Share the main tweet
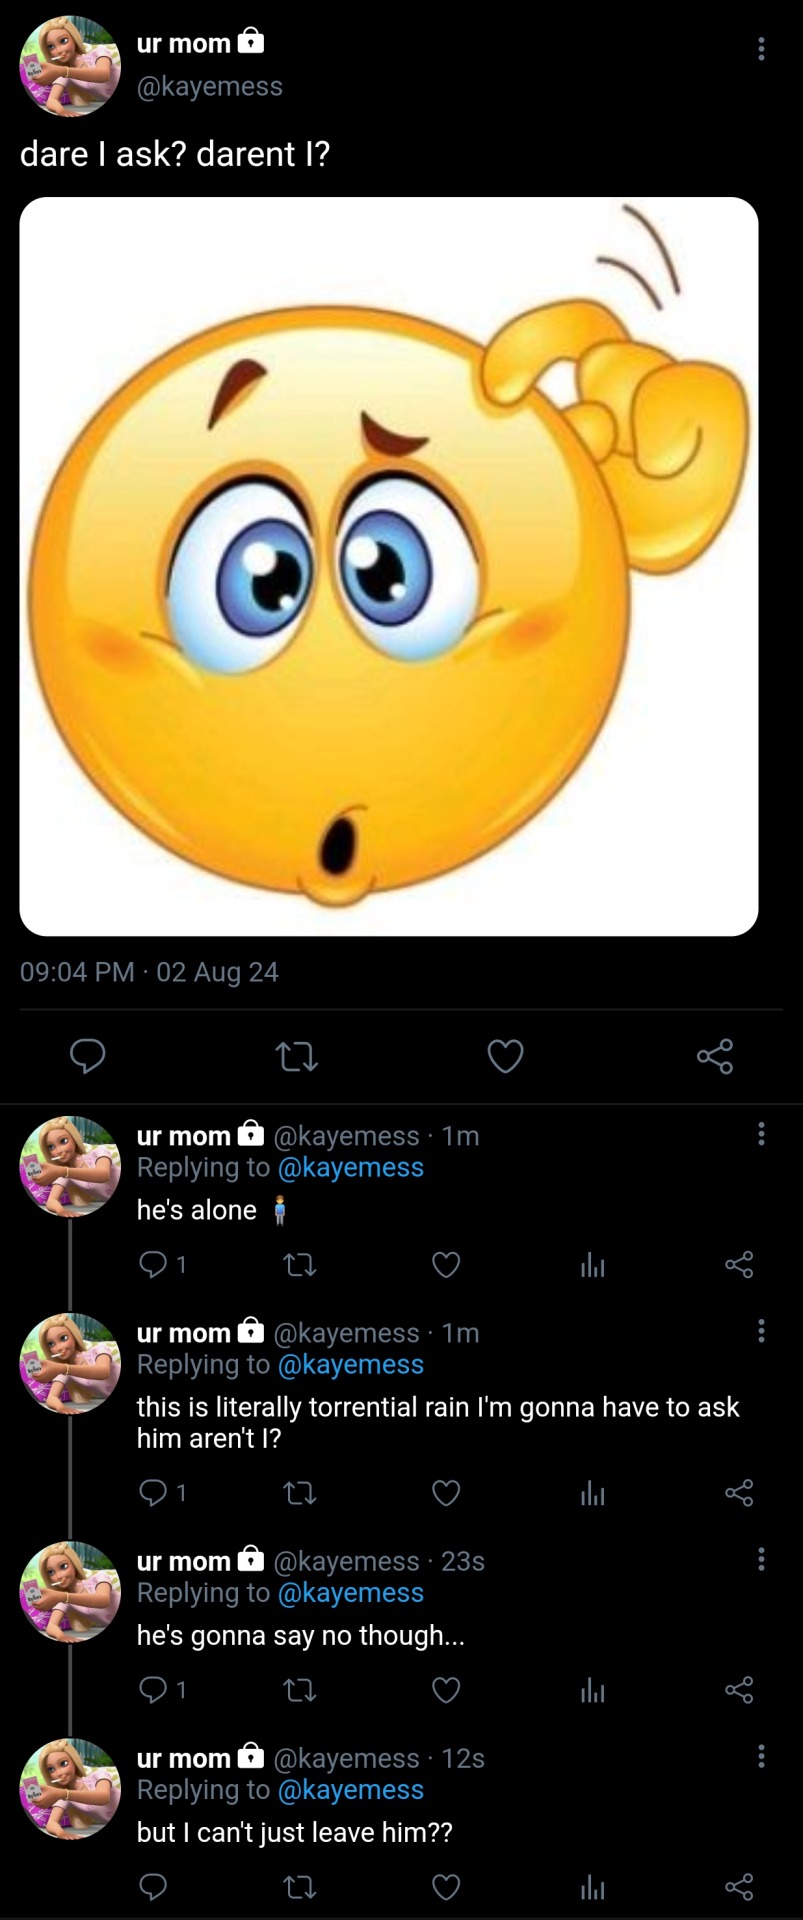803x1920 pixels. click(x=714, y=1056)
